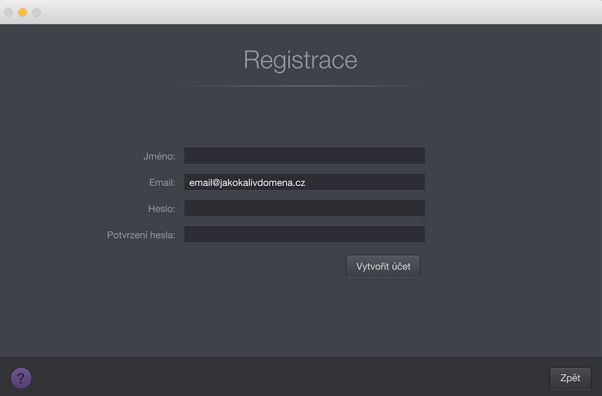The width and height of the screenshot is (602, 396).
Task: Close the window with the leftmost title button
Action: pos(9,13)
